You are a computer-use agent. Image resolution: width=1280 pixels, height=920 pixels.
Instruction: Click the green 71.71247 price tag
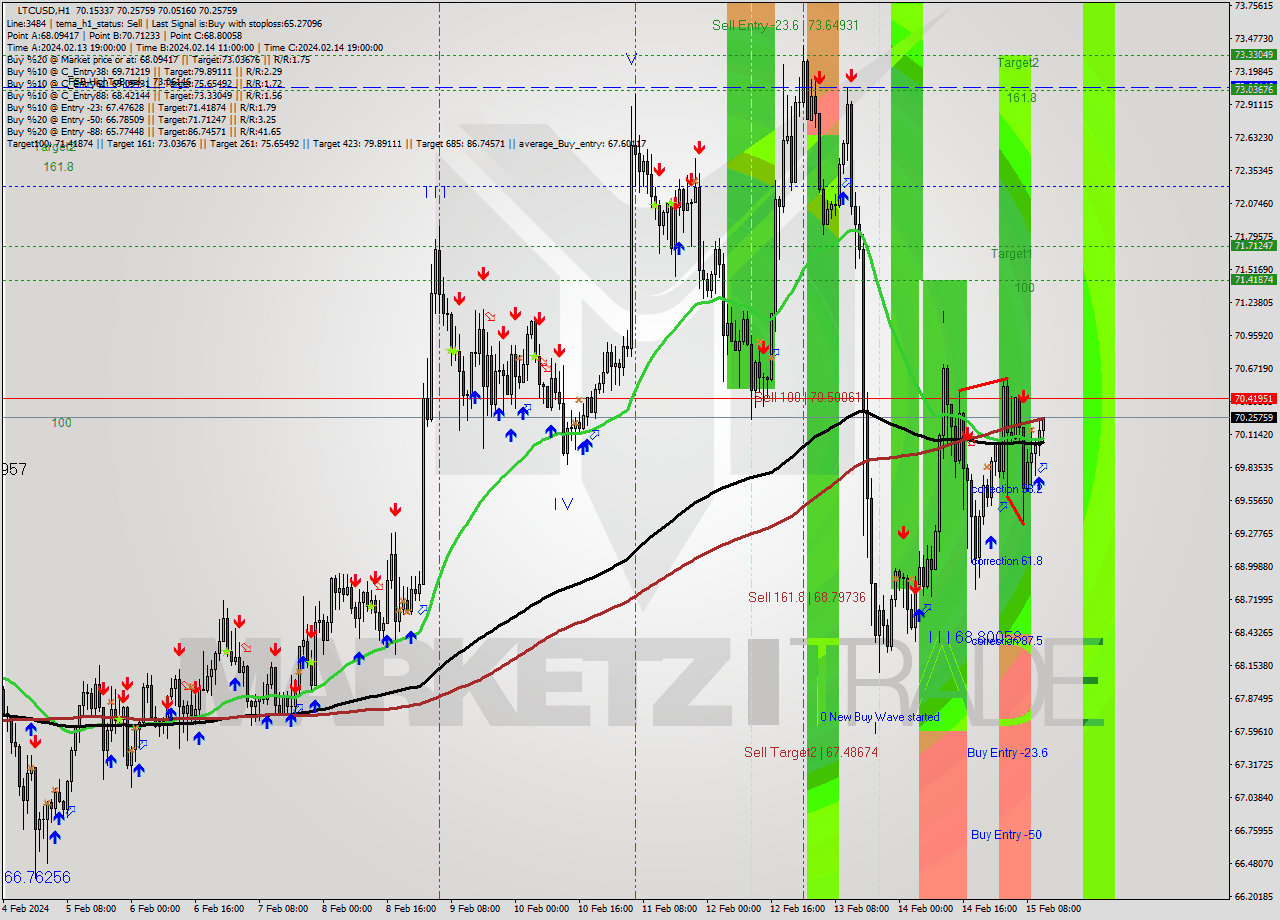tap(1253, 246)
